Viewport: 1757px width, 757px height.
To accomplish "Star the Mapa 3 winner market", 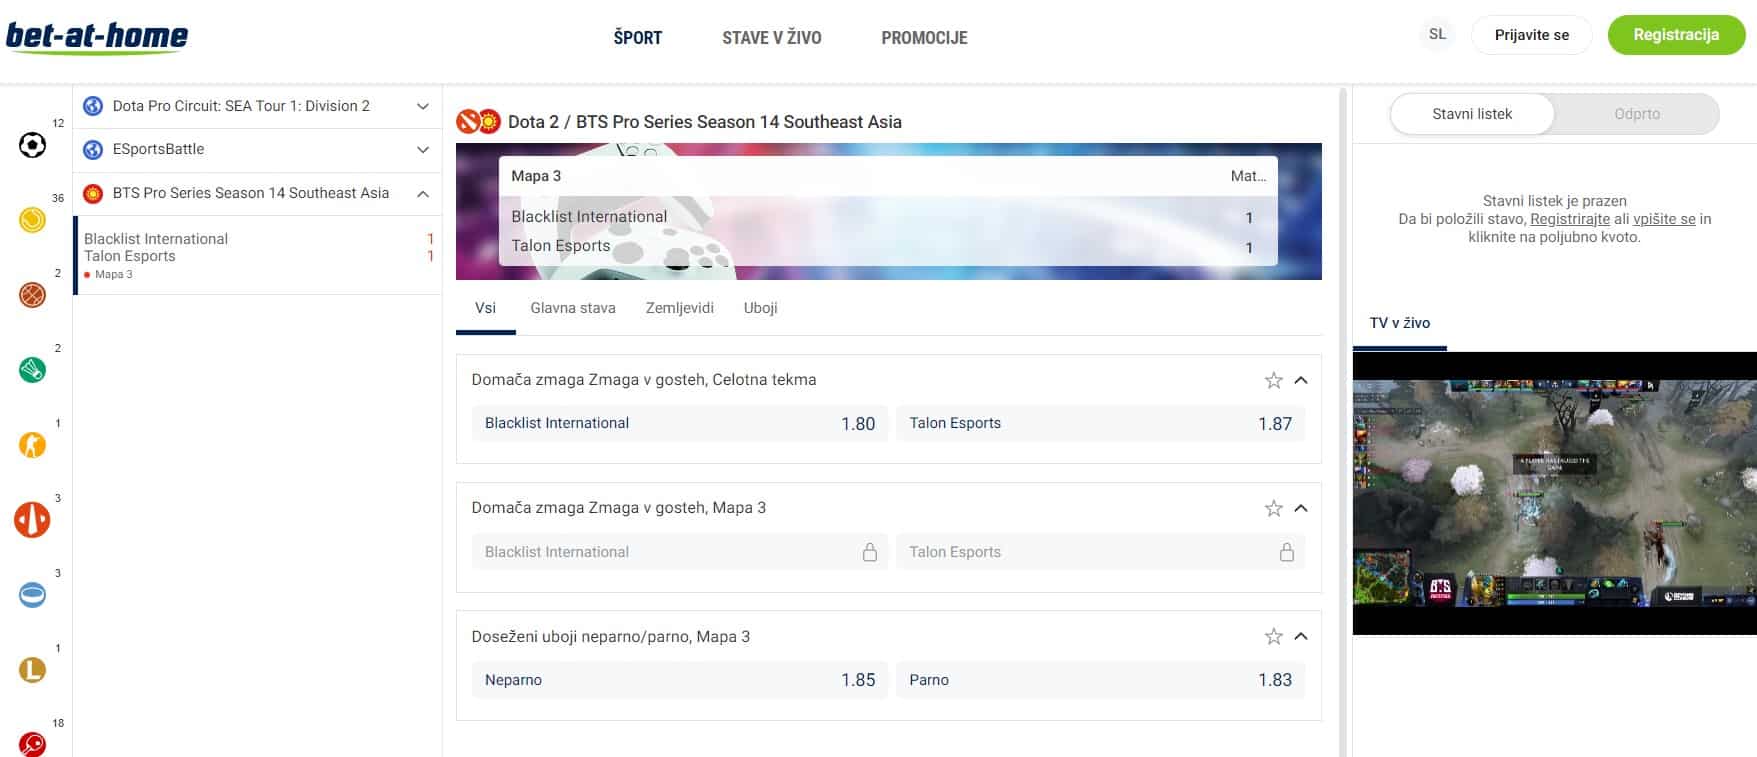I will (x=1273, y=508).
